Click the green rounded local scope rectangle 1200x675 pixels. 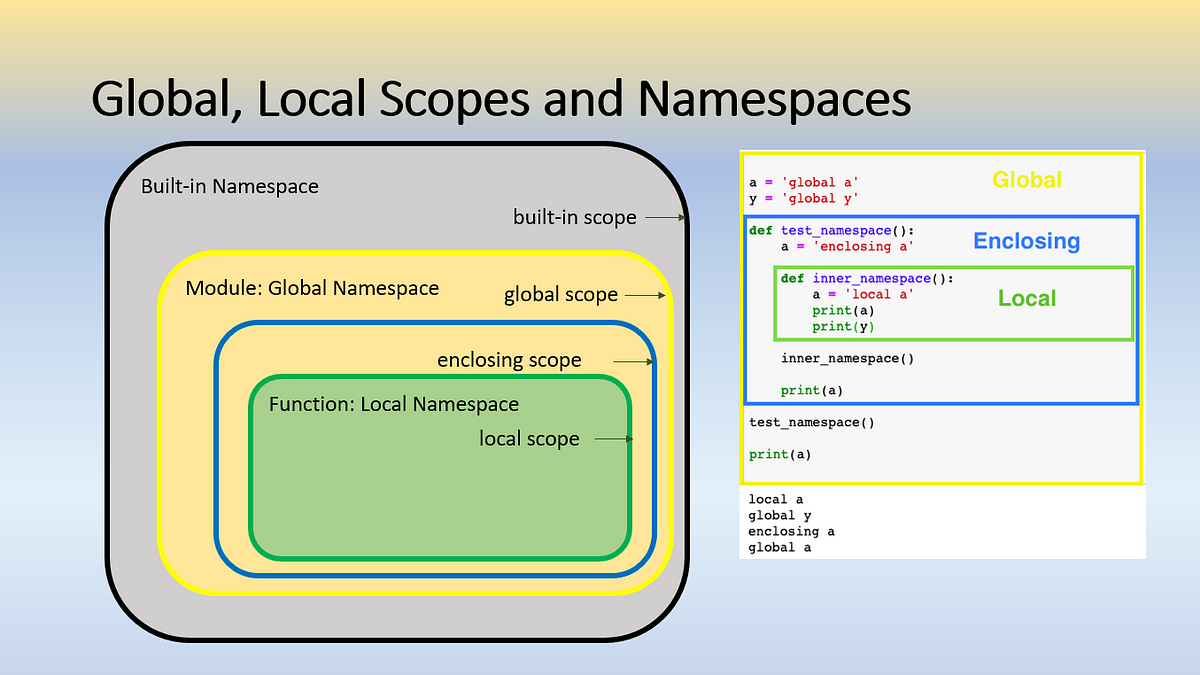(x=441, y=467)
